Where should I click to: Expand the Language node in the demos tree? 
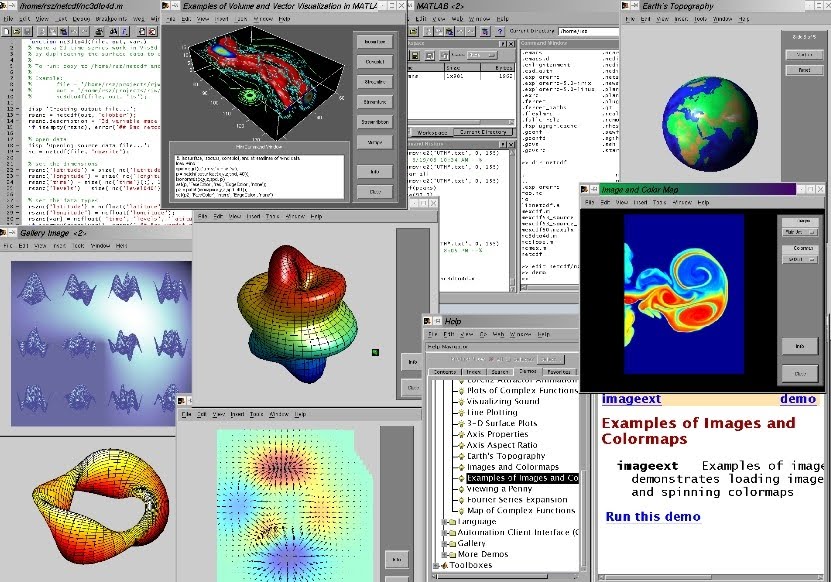444,521
